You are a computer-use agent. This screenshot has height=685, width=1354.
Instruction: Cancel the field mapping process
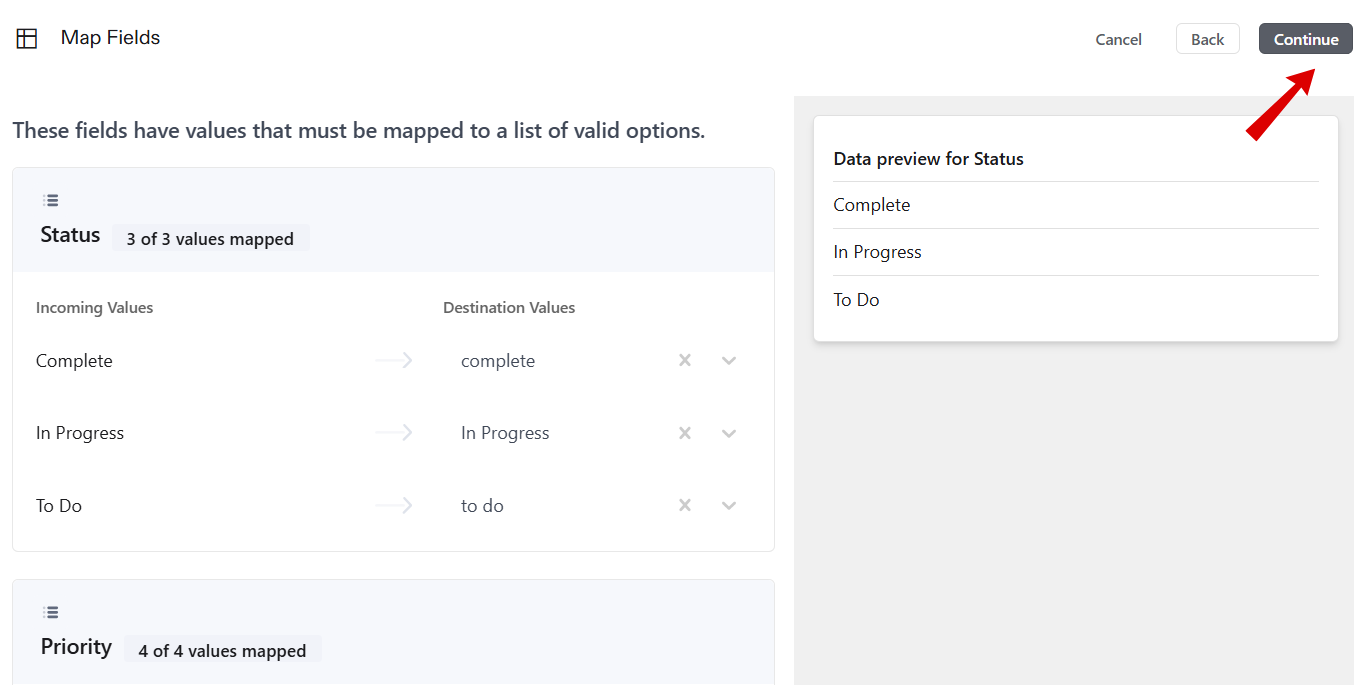pyautogui.click(x=1118, y=39)
